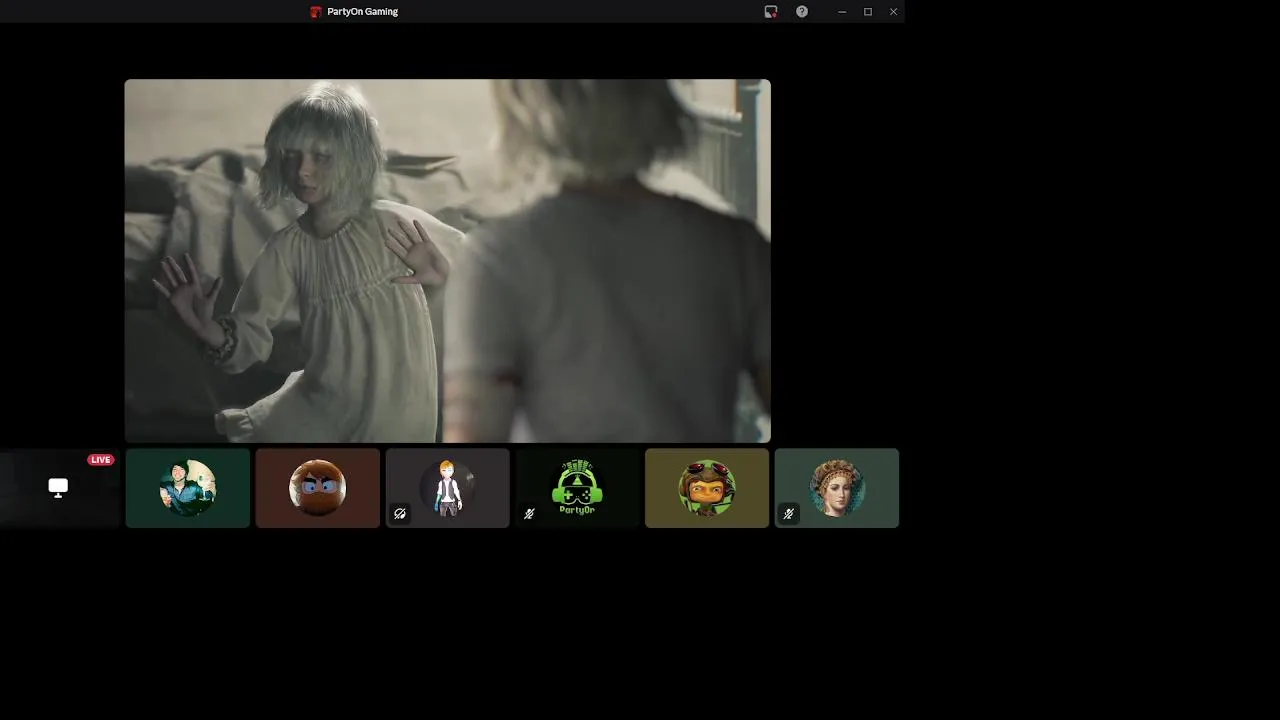1280x720 pixels.
Task: Select the angry brown ball avatar tile
Action: pyautogui.click(x=318, y=488)
